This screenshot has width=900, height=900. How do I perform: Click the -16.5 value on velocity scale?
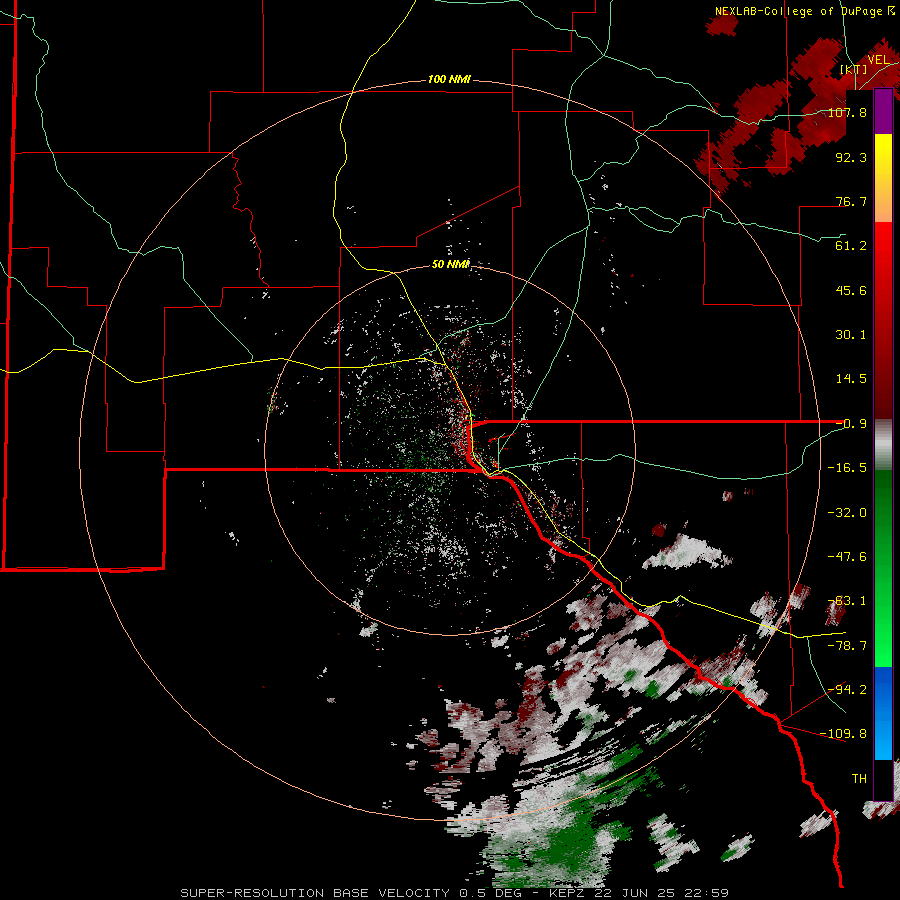pyautogui.click(x=847, y=468)
